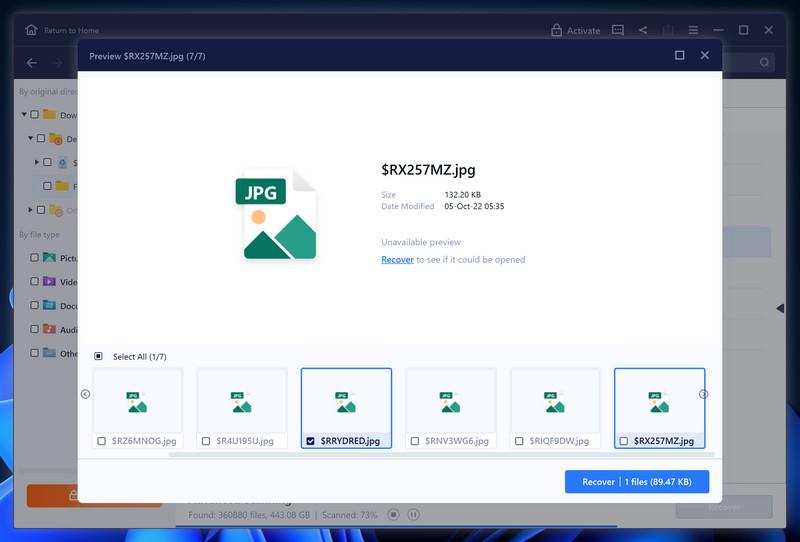Open the feedback chat icon in title bar

[x=618, y=30]
